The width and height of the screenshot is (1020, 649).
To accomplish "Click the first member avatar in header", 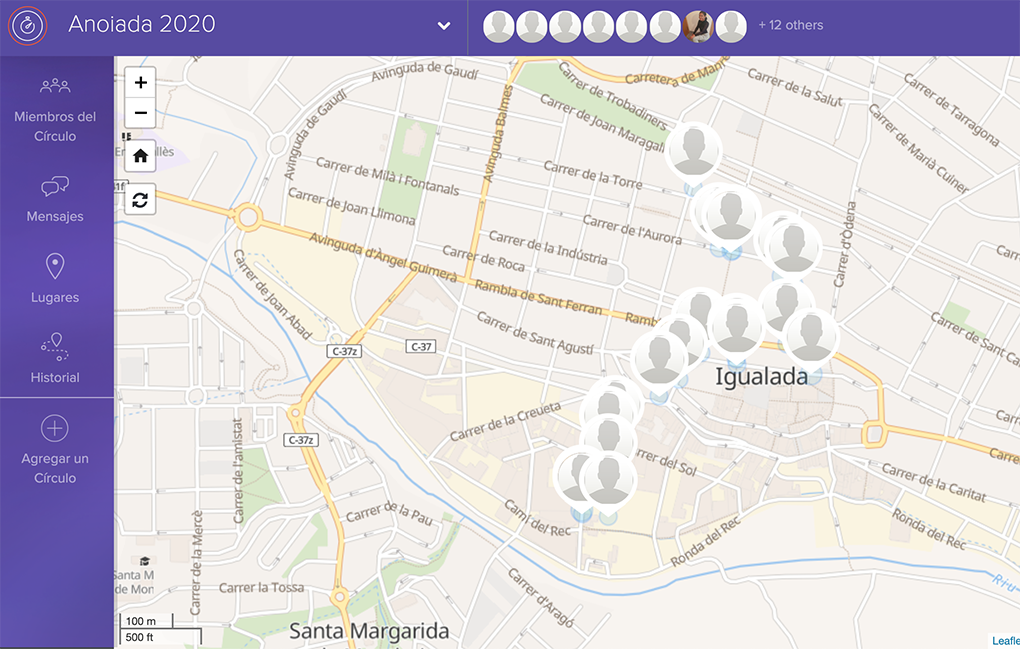I will [x=499, y=27].
